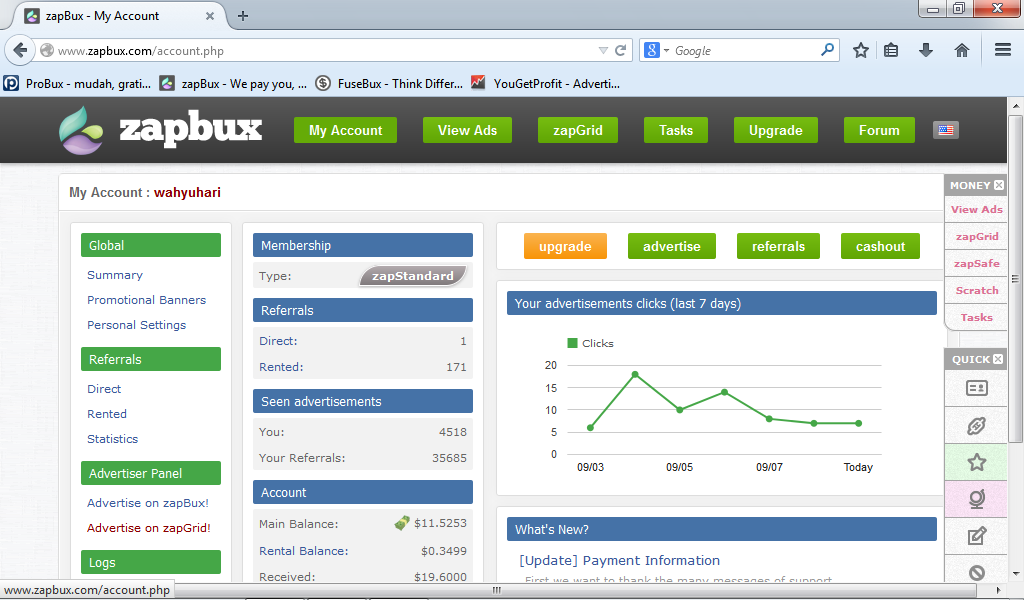The image size is (1024, 600).
Task: Click the orange upgrade button
Action: pos(565,245)
